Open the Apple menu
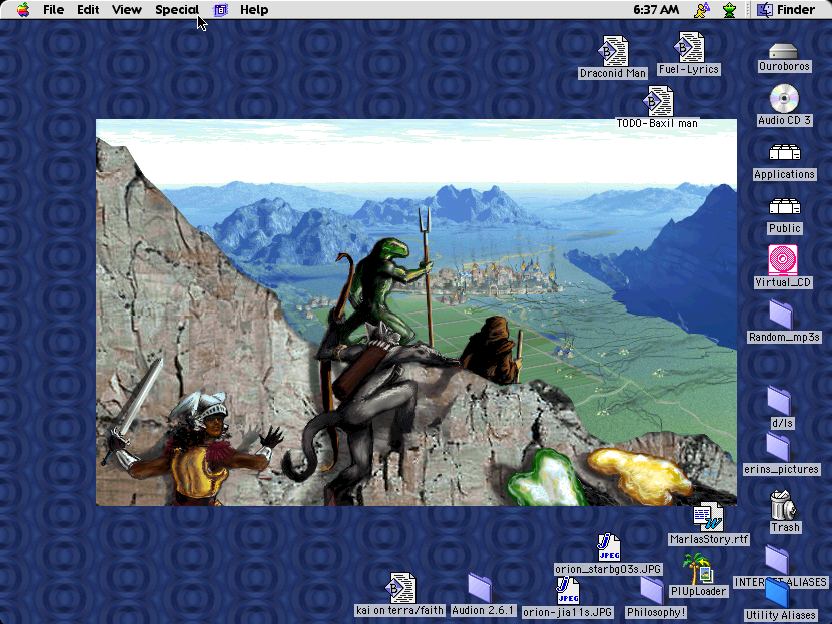 pyautogui.click(x=22, y=10)
